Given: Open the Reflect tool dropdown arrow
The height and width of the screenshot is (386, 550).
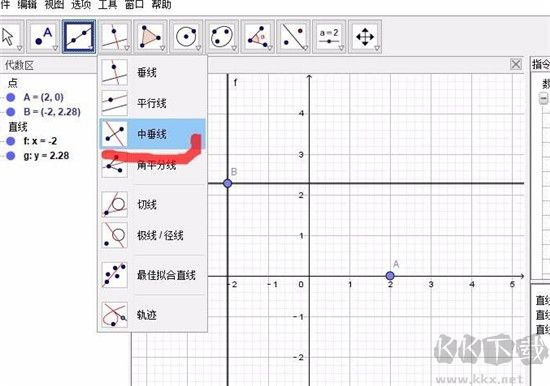Looking at the screenshot, I should (306, 48).
